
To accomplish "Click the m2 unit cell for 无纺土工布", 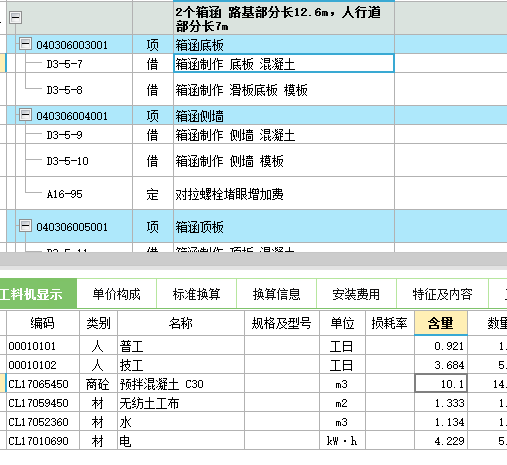I will (342, 403).
